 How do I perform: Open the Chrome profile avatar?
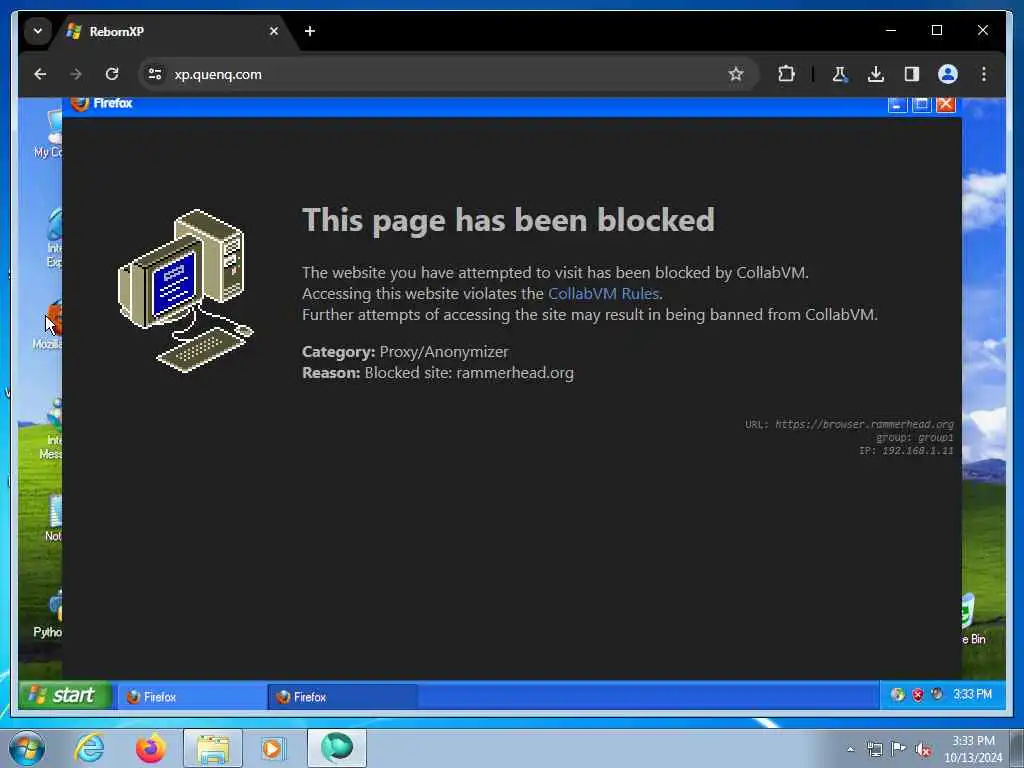pos(948,74)
